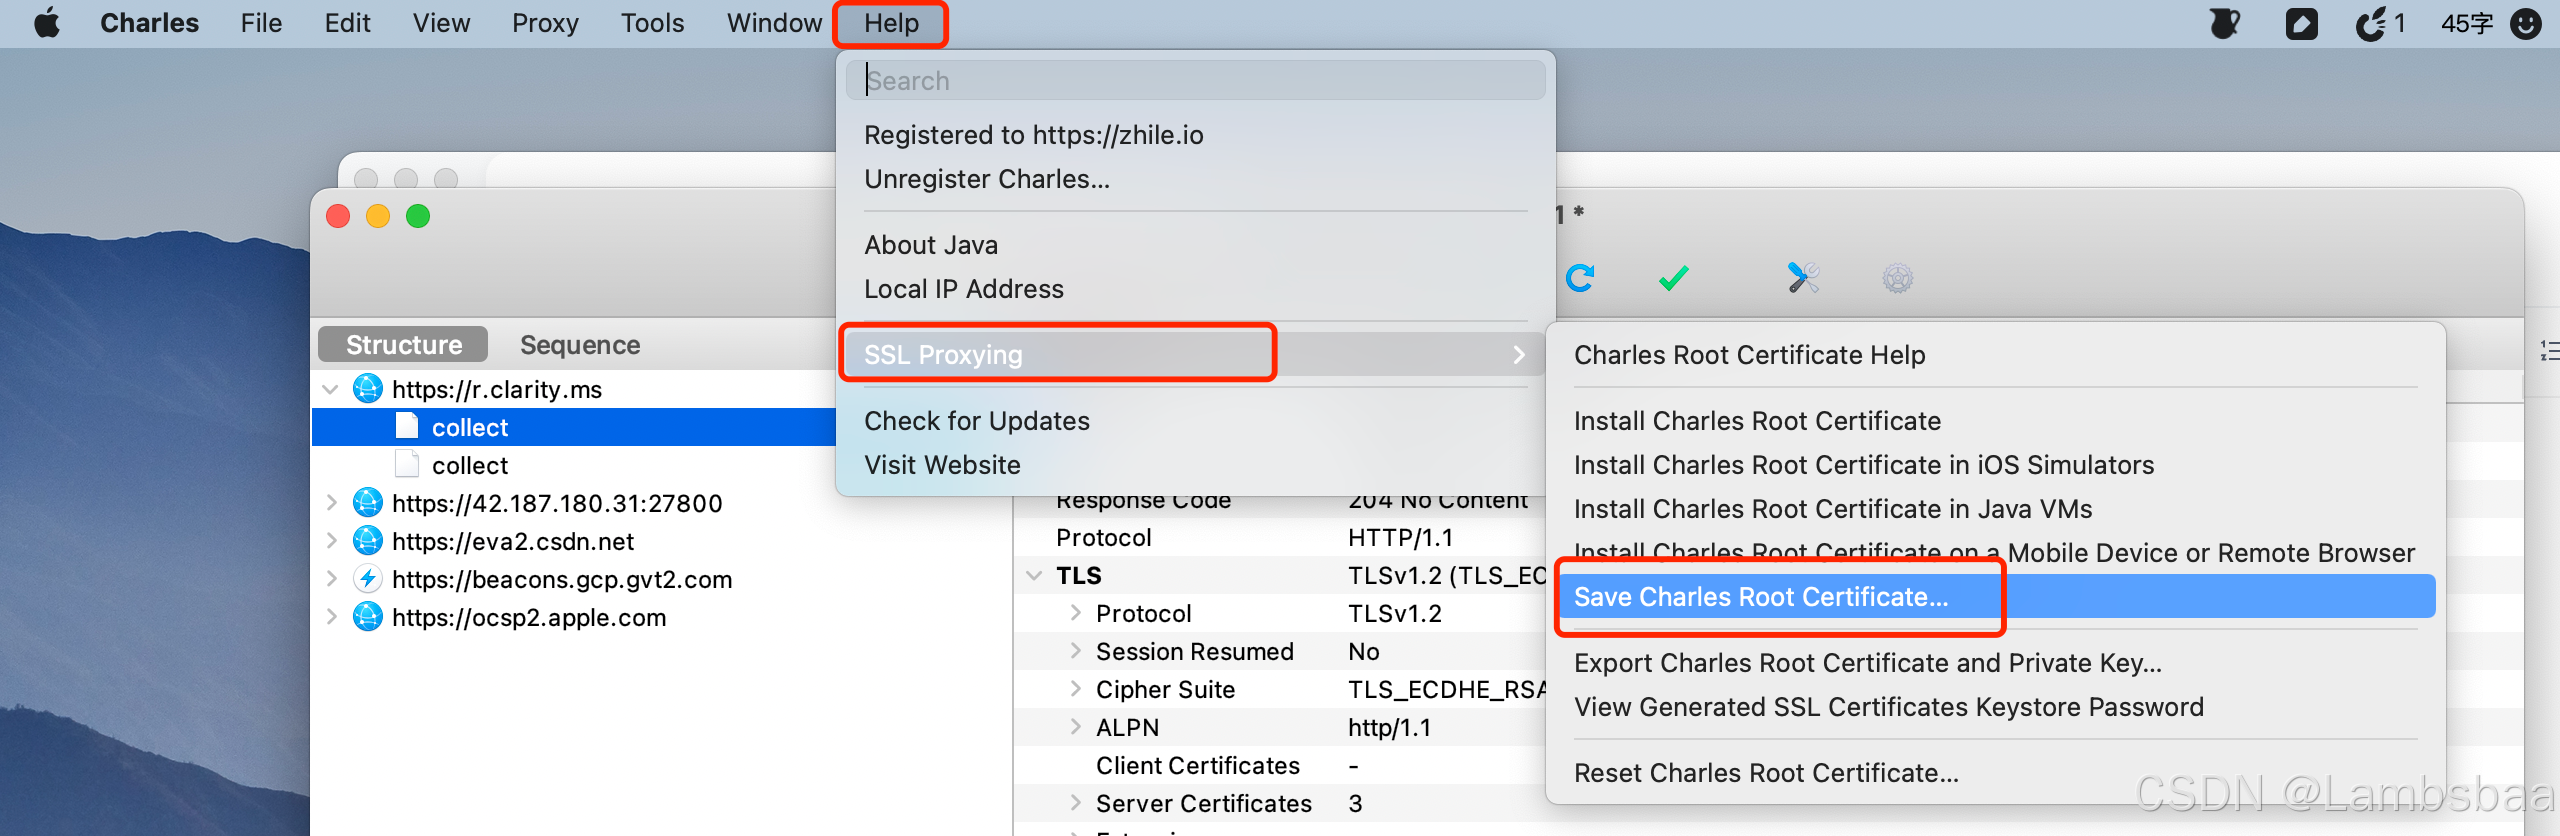Image resolution: width=2560 pixels, height=836 pixels.
Task: Close the Charles window with red button
Action: [x=338, y=216]
